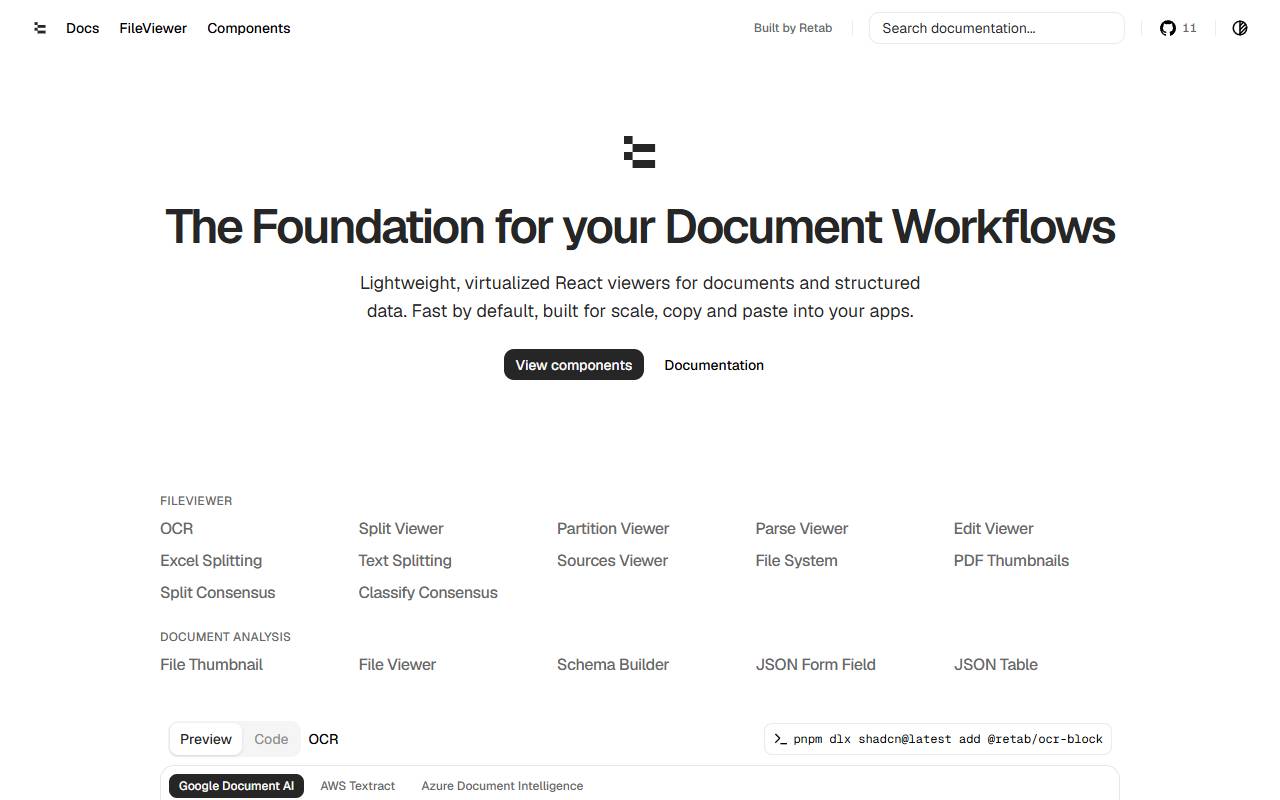Open the Edit Viewer link
1280x800 pixels.
994,528
